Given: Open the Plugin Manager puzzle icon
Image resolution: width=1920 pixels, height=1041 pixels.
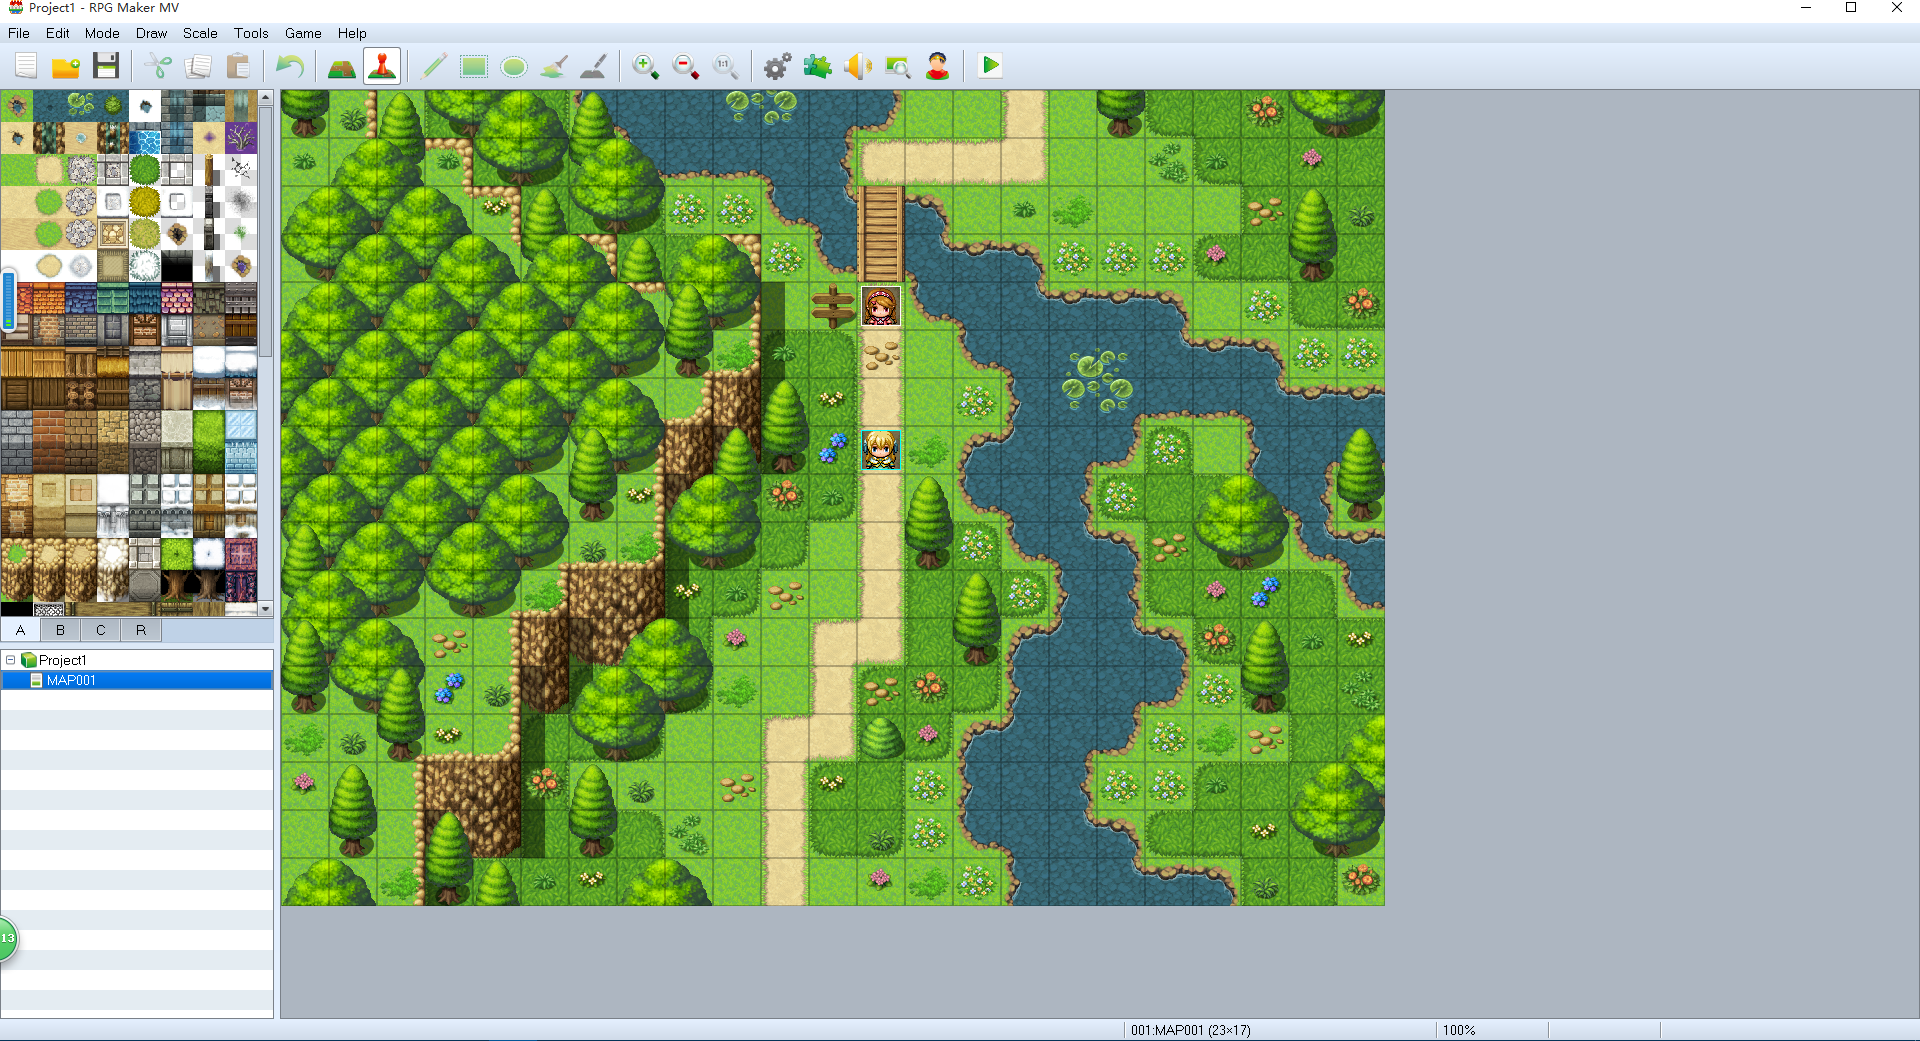Looking at the screenshot, I should 818,66.
